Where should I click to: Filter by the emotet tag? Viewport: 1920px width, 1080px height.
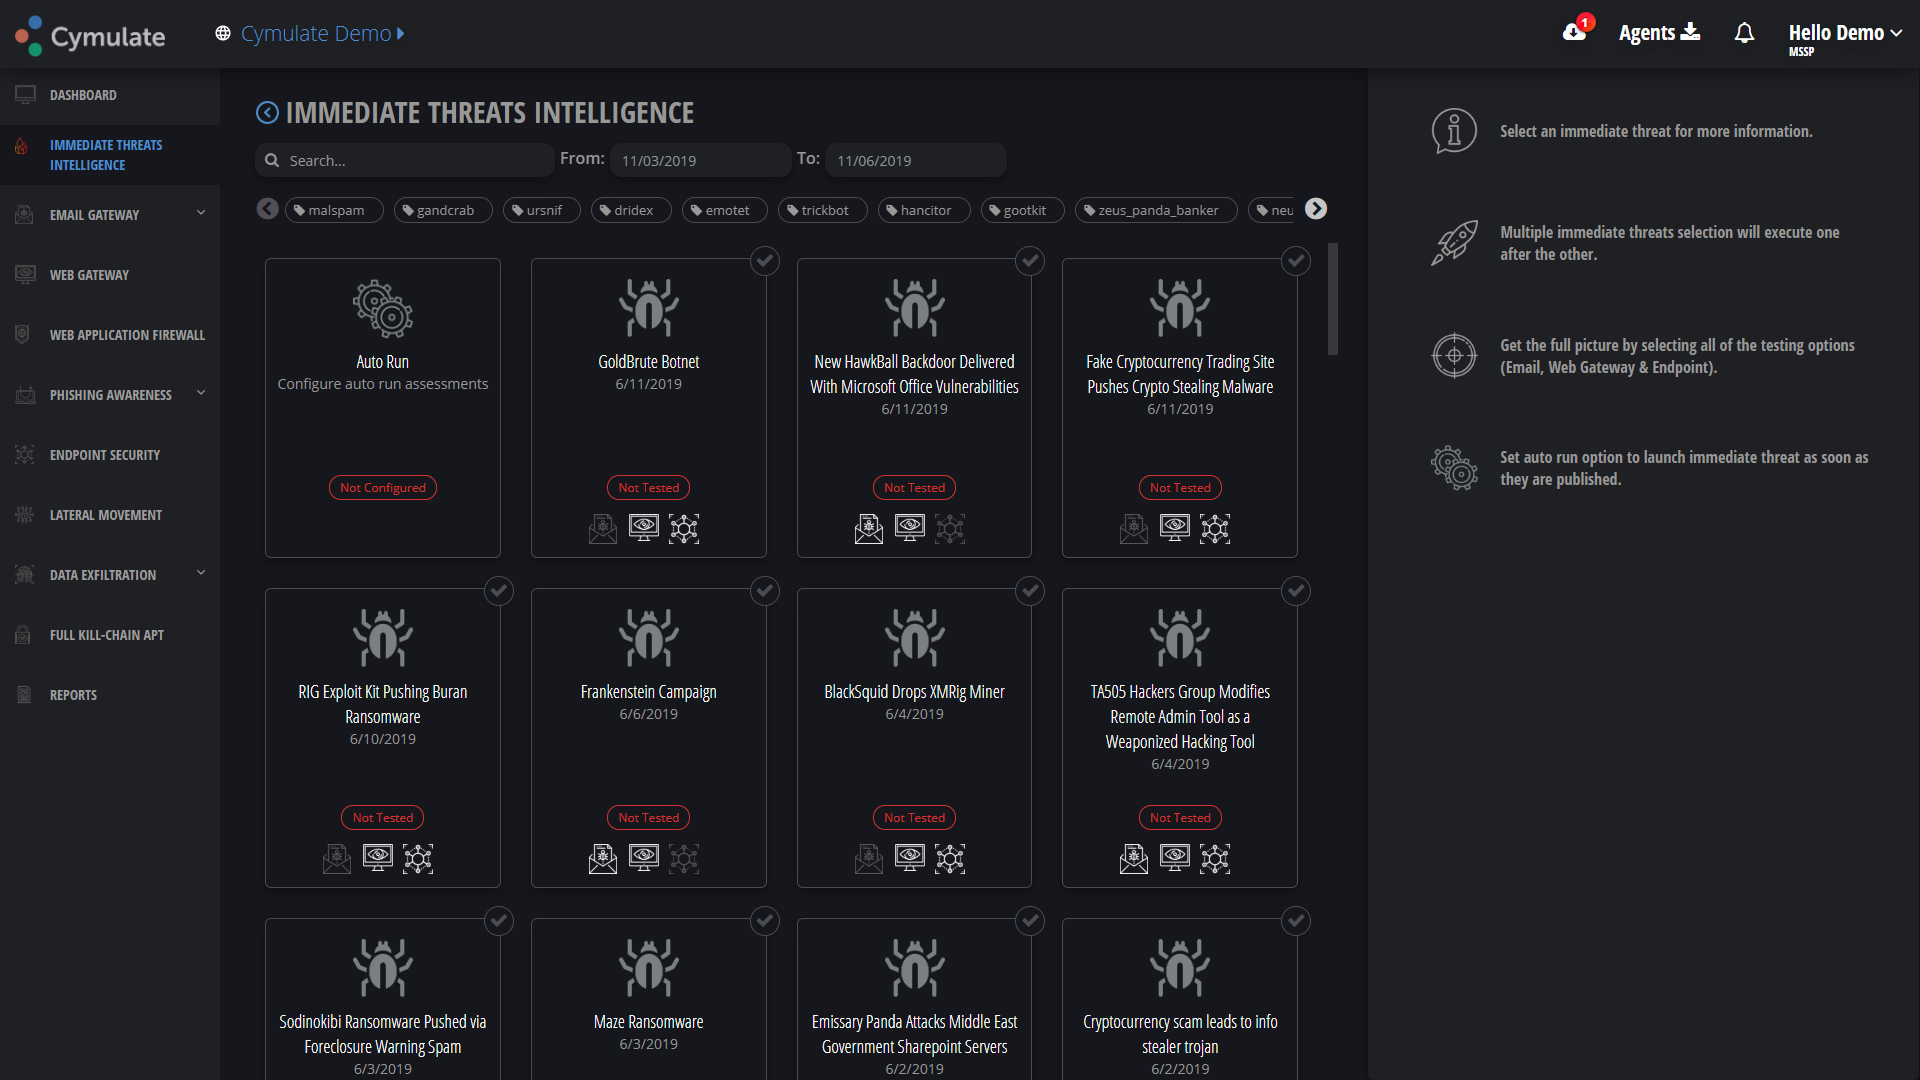724,210
